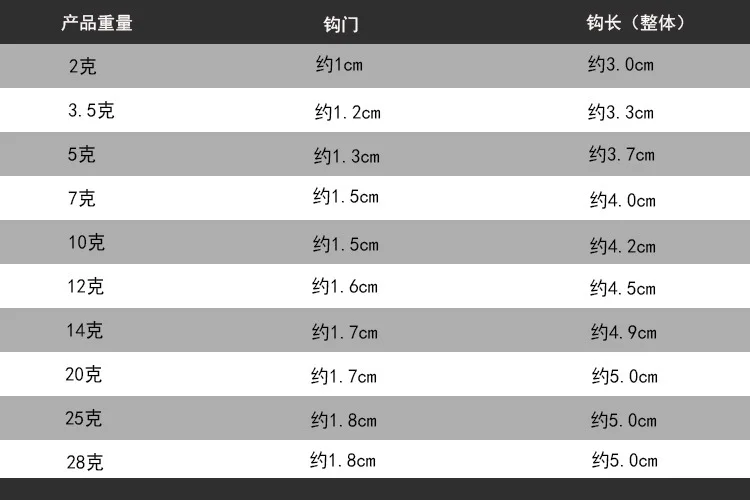The image size is (750, 500).
Task: Click the 约1.6cm hook gap value
Action: [x=345, y=287]
